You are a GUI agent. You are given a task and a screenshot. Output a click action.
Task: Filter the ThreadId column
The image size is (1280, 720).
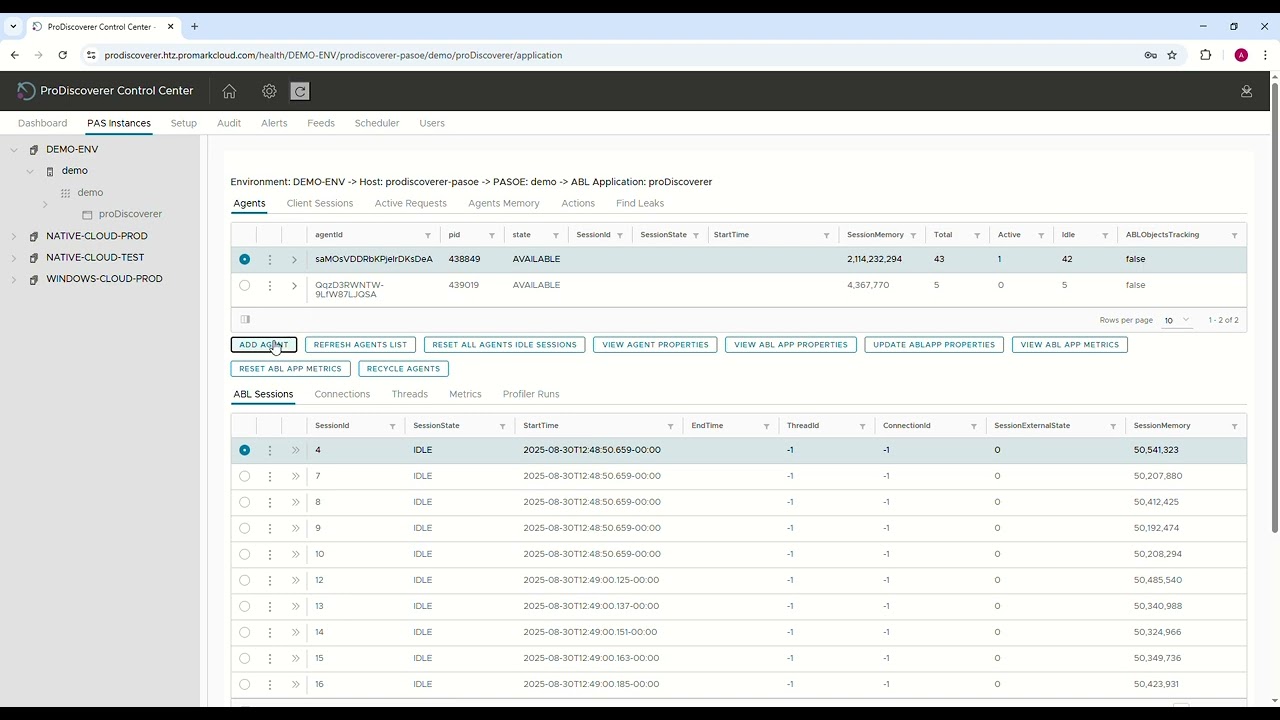862,426
